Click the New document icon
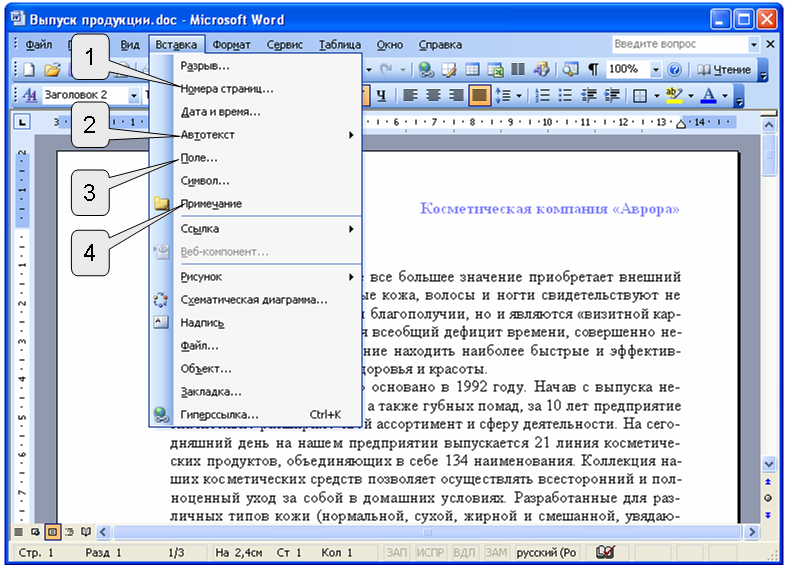The height and width of the screenshot is (565, 785). 29,70
